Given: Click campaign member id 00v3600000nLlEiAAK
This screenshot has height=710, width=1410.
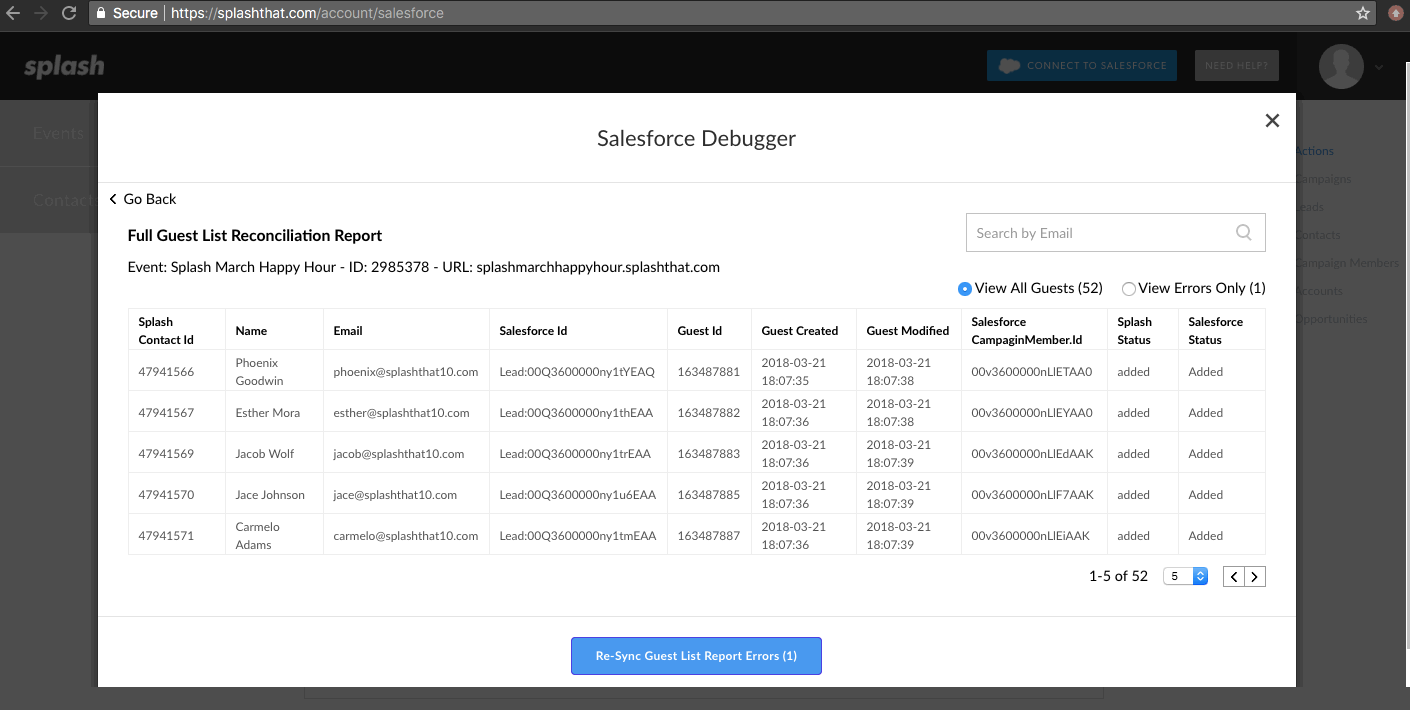Looking at the screenshot, I should point(1031,535).
